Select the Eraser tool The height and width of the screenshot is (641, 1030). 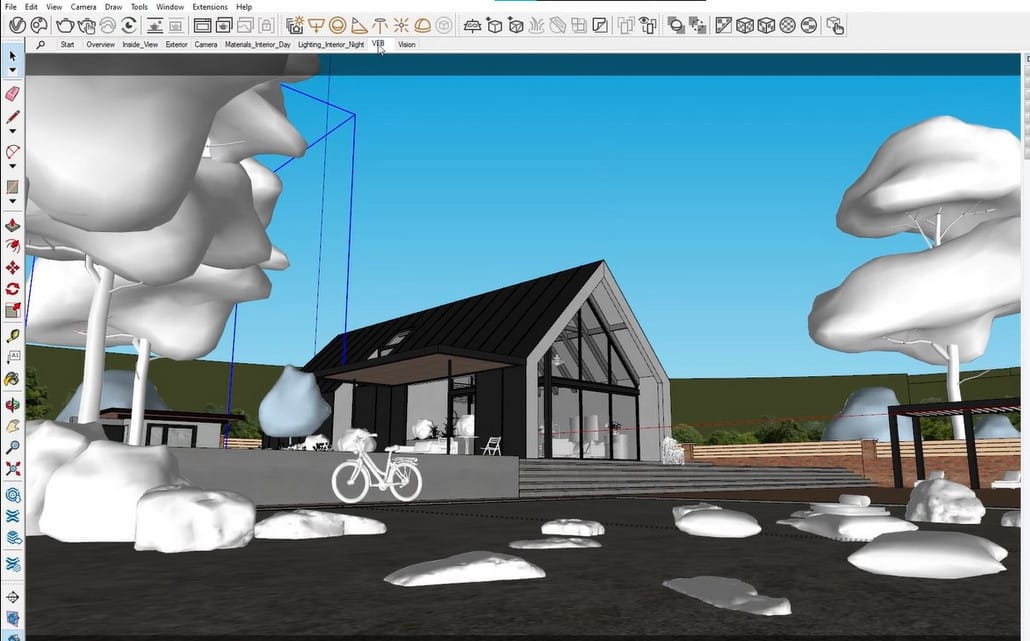click(x=13, y=93)
